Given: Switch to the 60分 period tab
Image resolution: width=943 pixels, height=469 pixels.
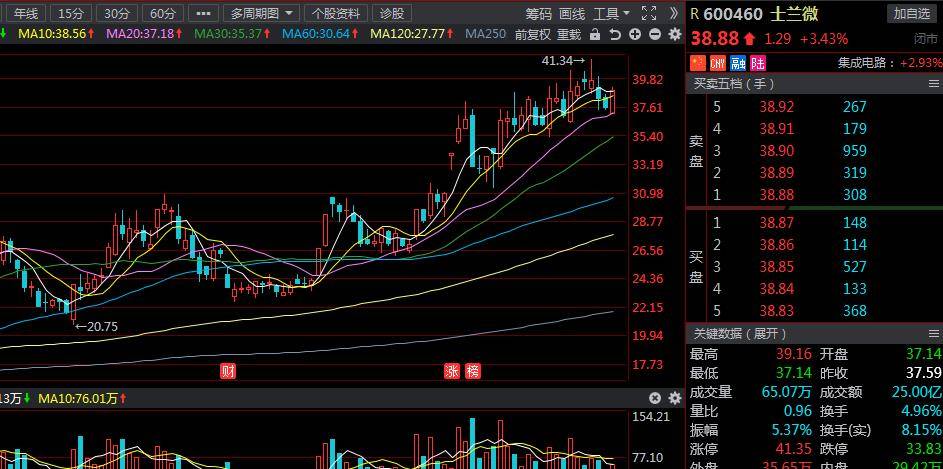Looking at the screenshot, I should point(162,13).
